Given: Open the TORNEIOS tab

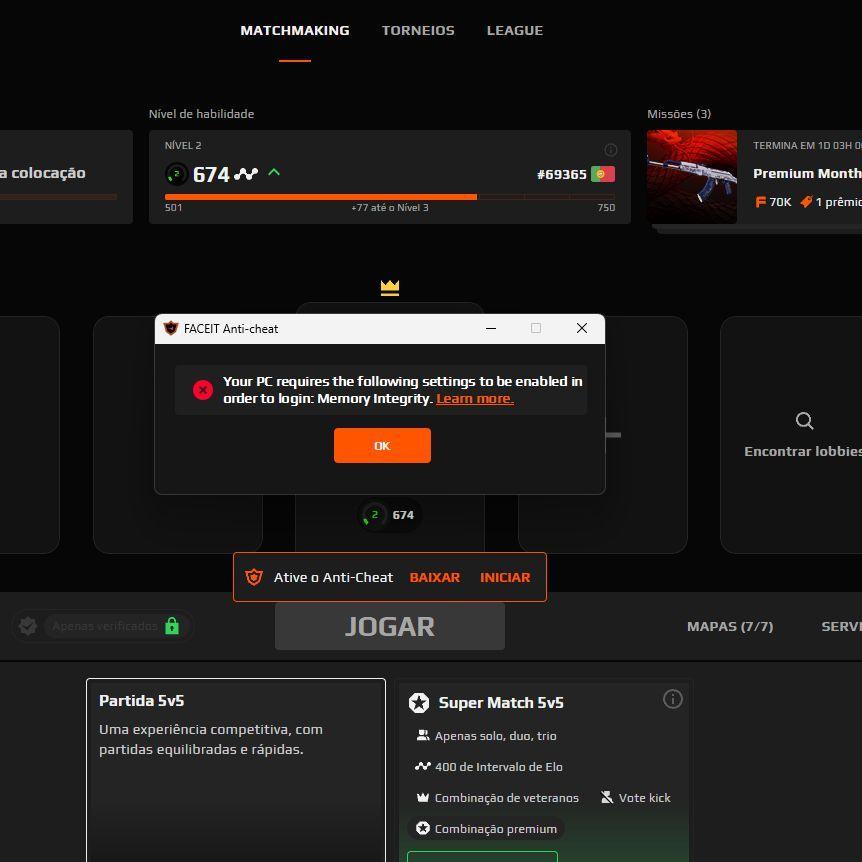Looking at the screenshot, I should click(x=418, y=30).
